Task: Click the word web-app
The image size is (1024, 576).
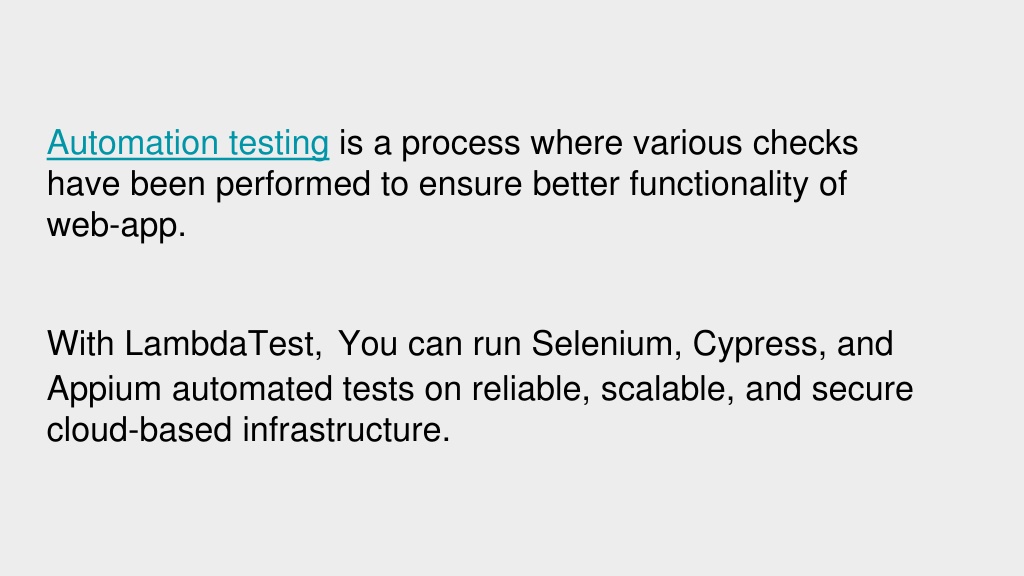Action: [x=116, y=227]
